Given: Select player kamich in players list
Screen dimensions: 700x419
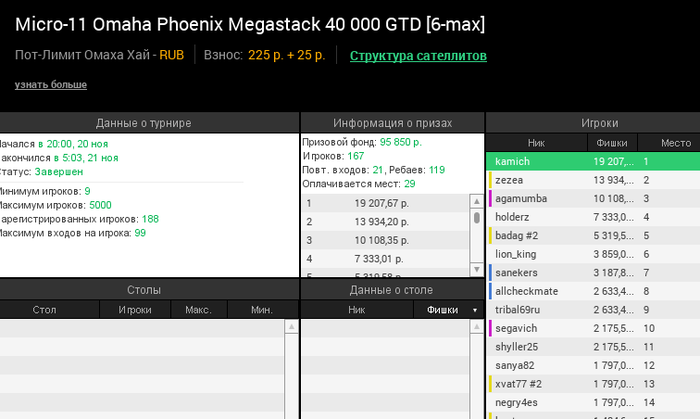Looking at the screenshot, I should pos(593,162).
